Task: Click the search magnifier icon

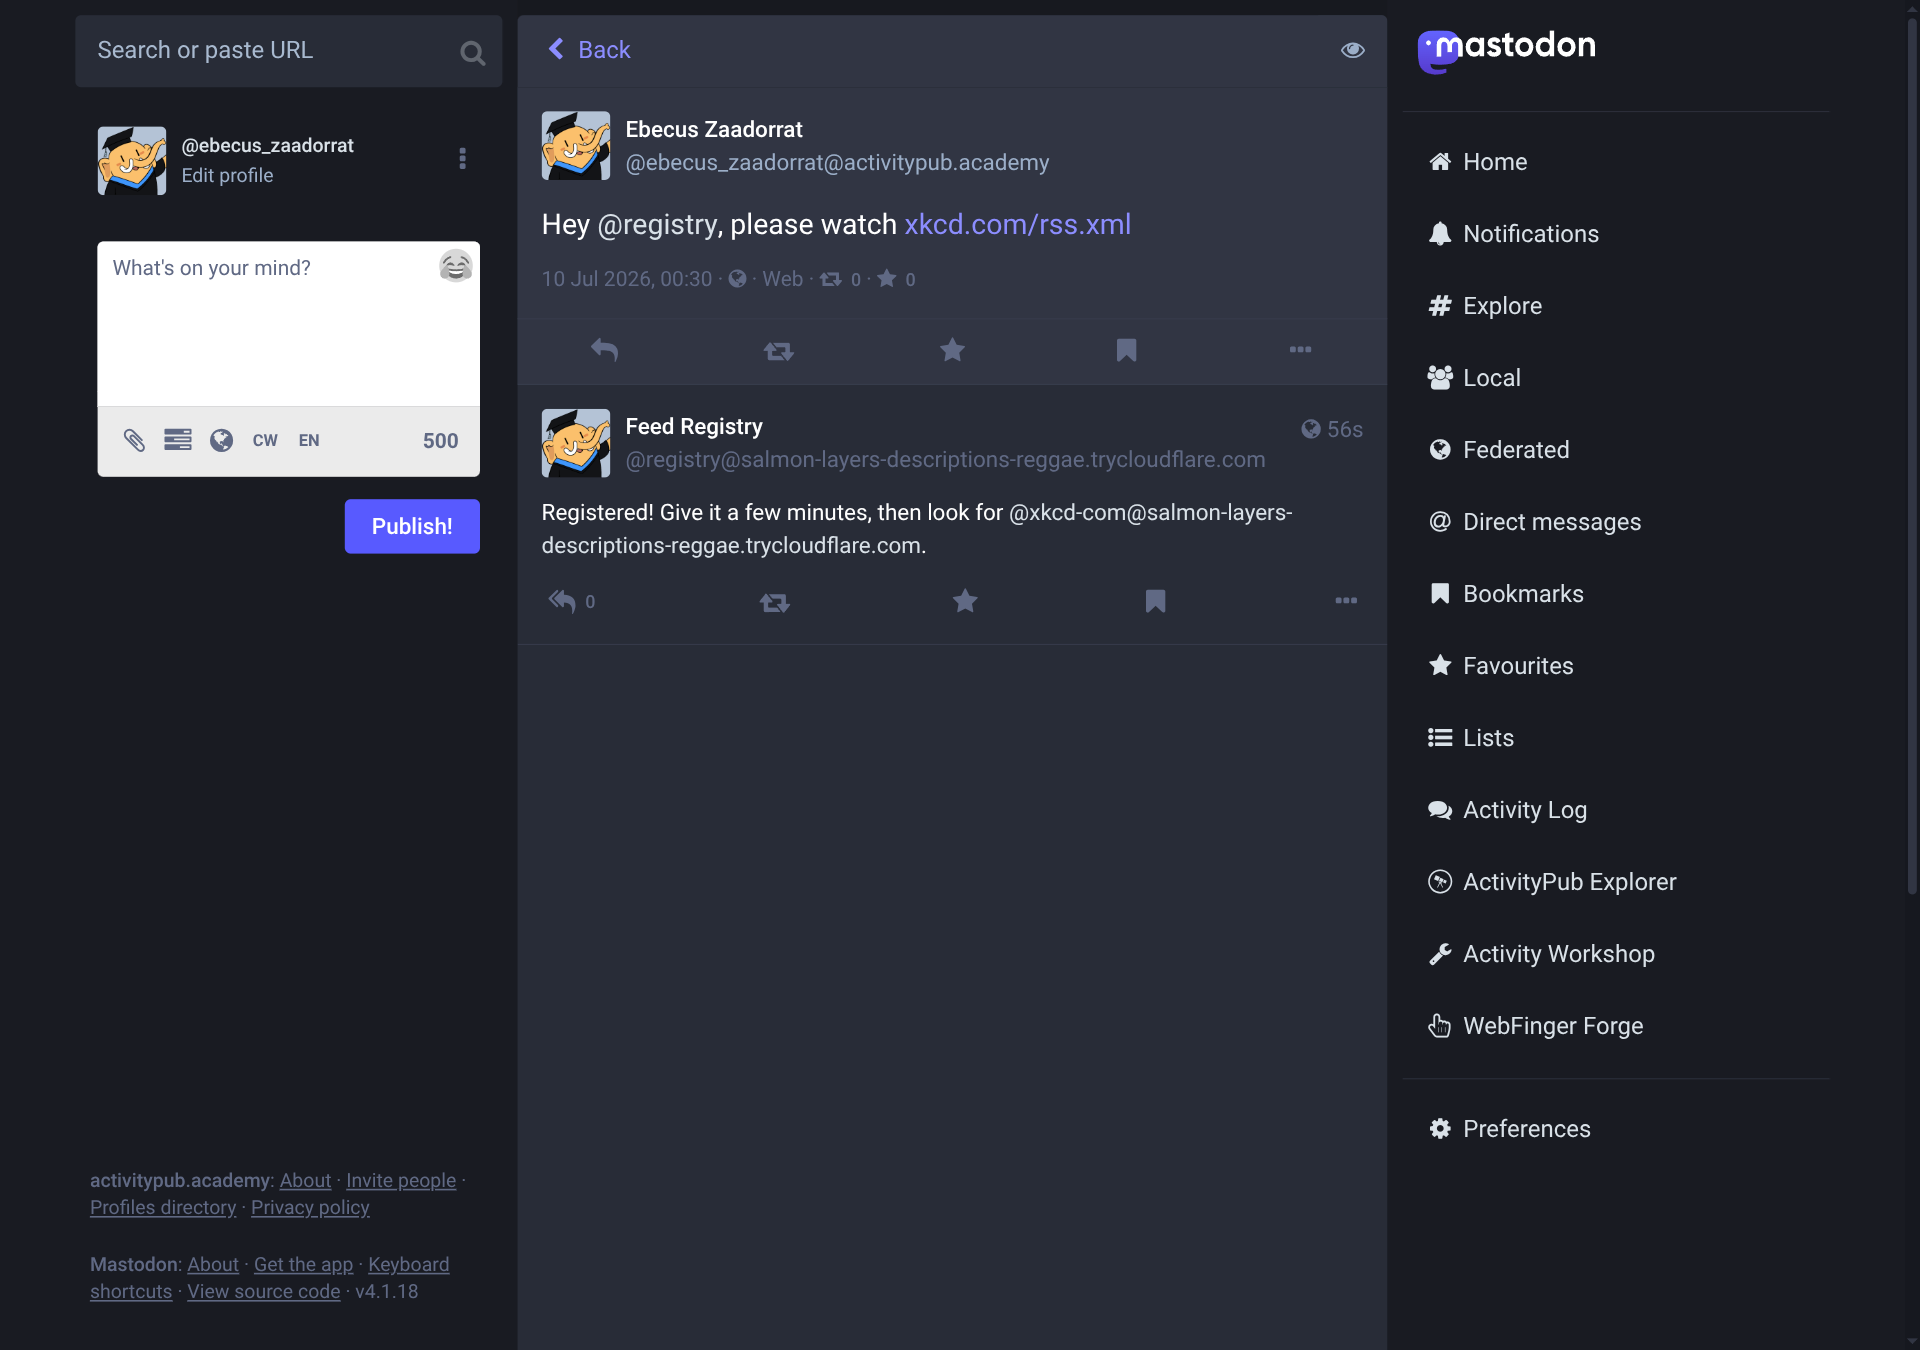Action: [473, 52]
